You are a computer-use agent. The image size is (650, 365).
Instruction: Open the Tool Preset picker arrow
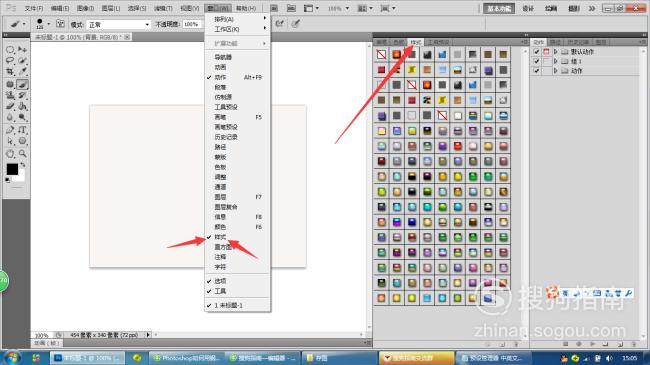click(24, 24)
